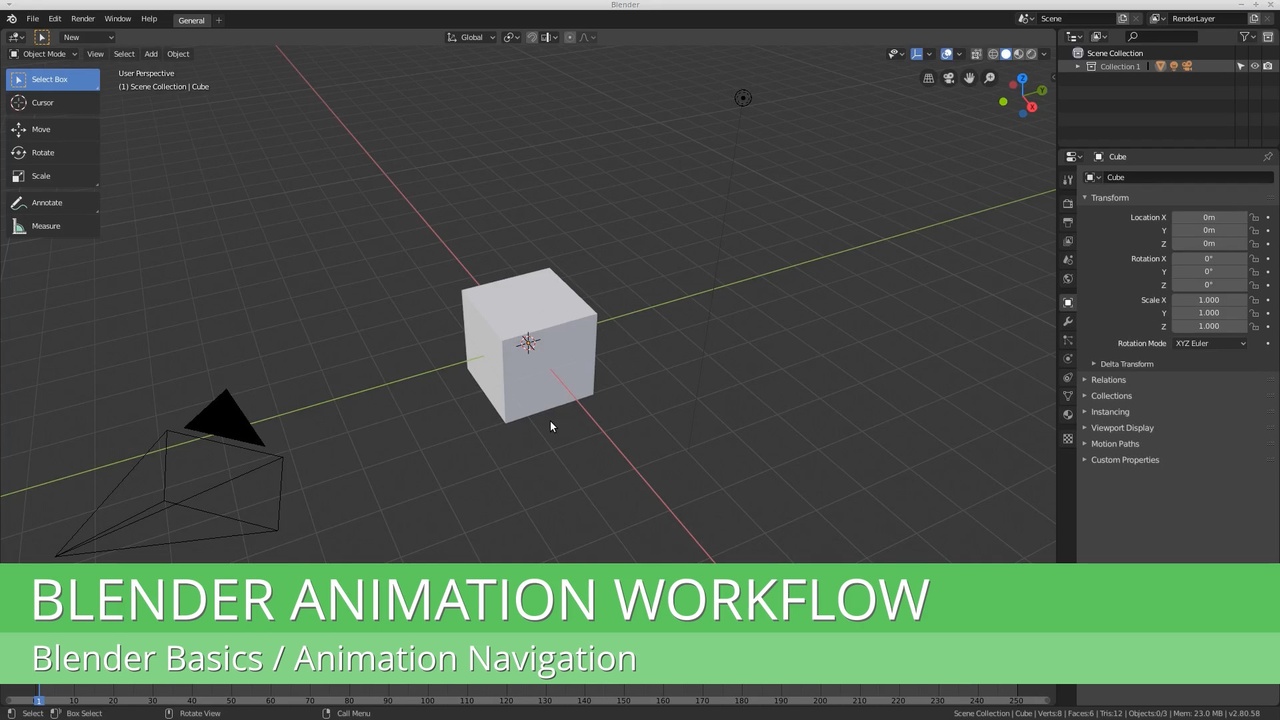Screen dimensions: 1280x720
Task: Toggle Collection 1 selectability arrow icon
Action: pos(1241,67)
